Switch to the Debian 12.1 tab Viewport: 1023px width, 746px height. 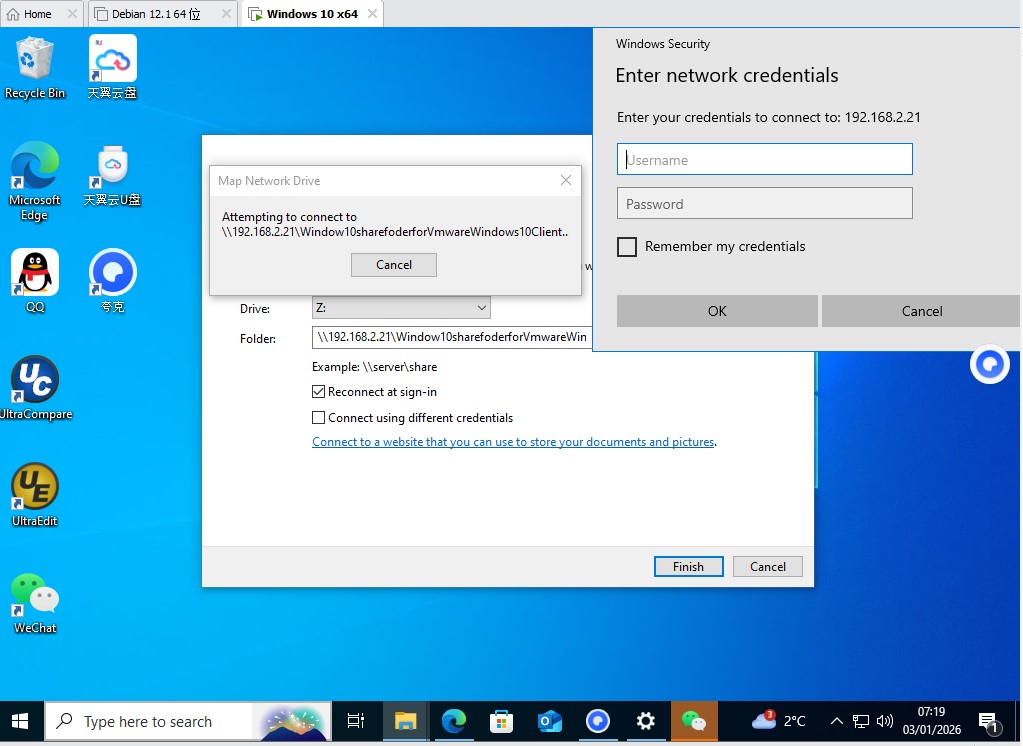158,14
